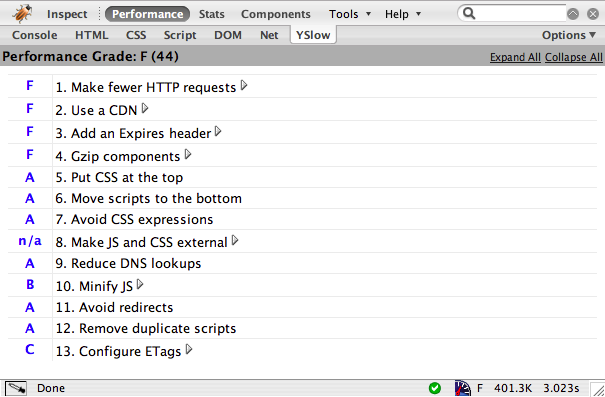Viewport: 605px width, 397px height.
Task: Click the 401.3K page size in status bar
Action: pyautogui.click(x=513, y=388)
